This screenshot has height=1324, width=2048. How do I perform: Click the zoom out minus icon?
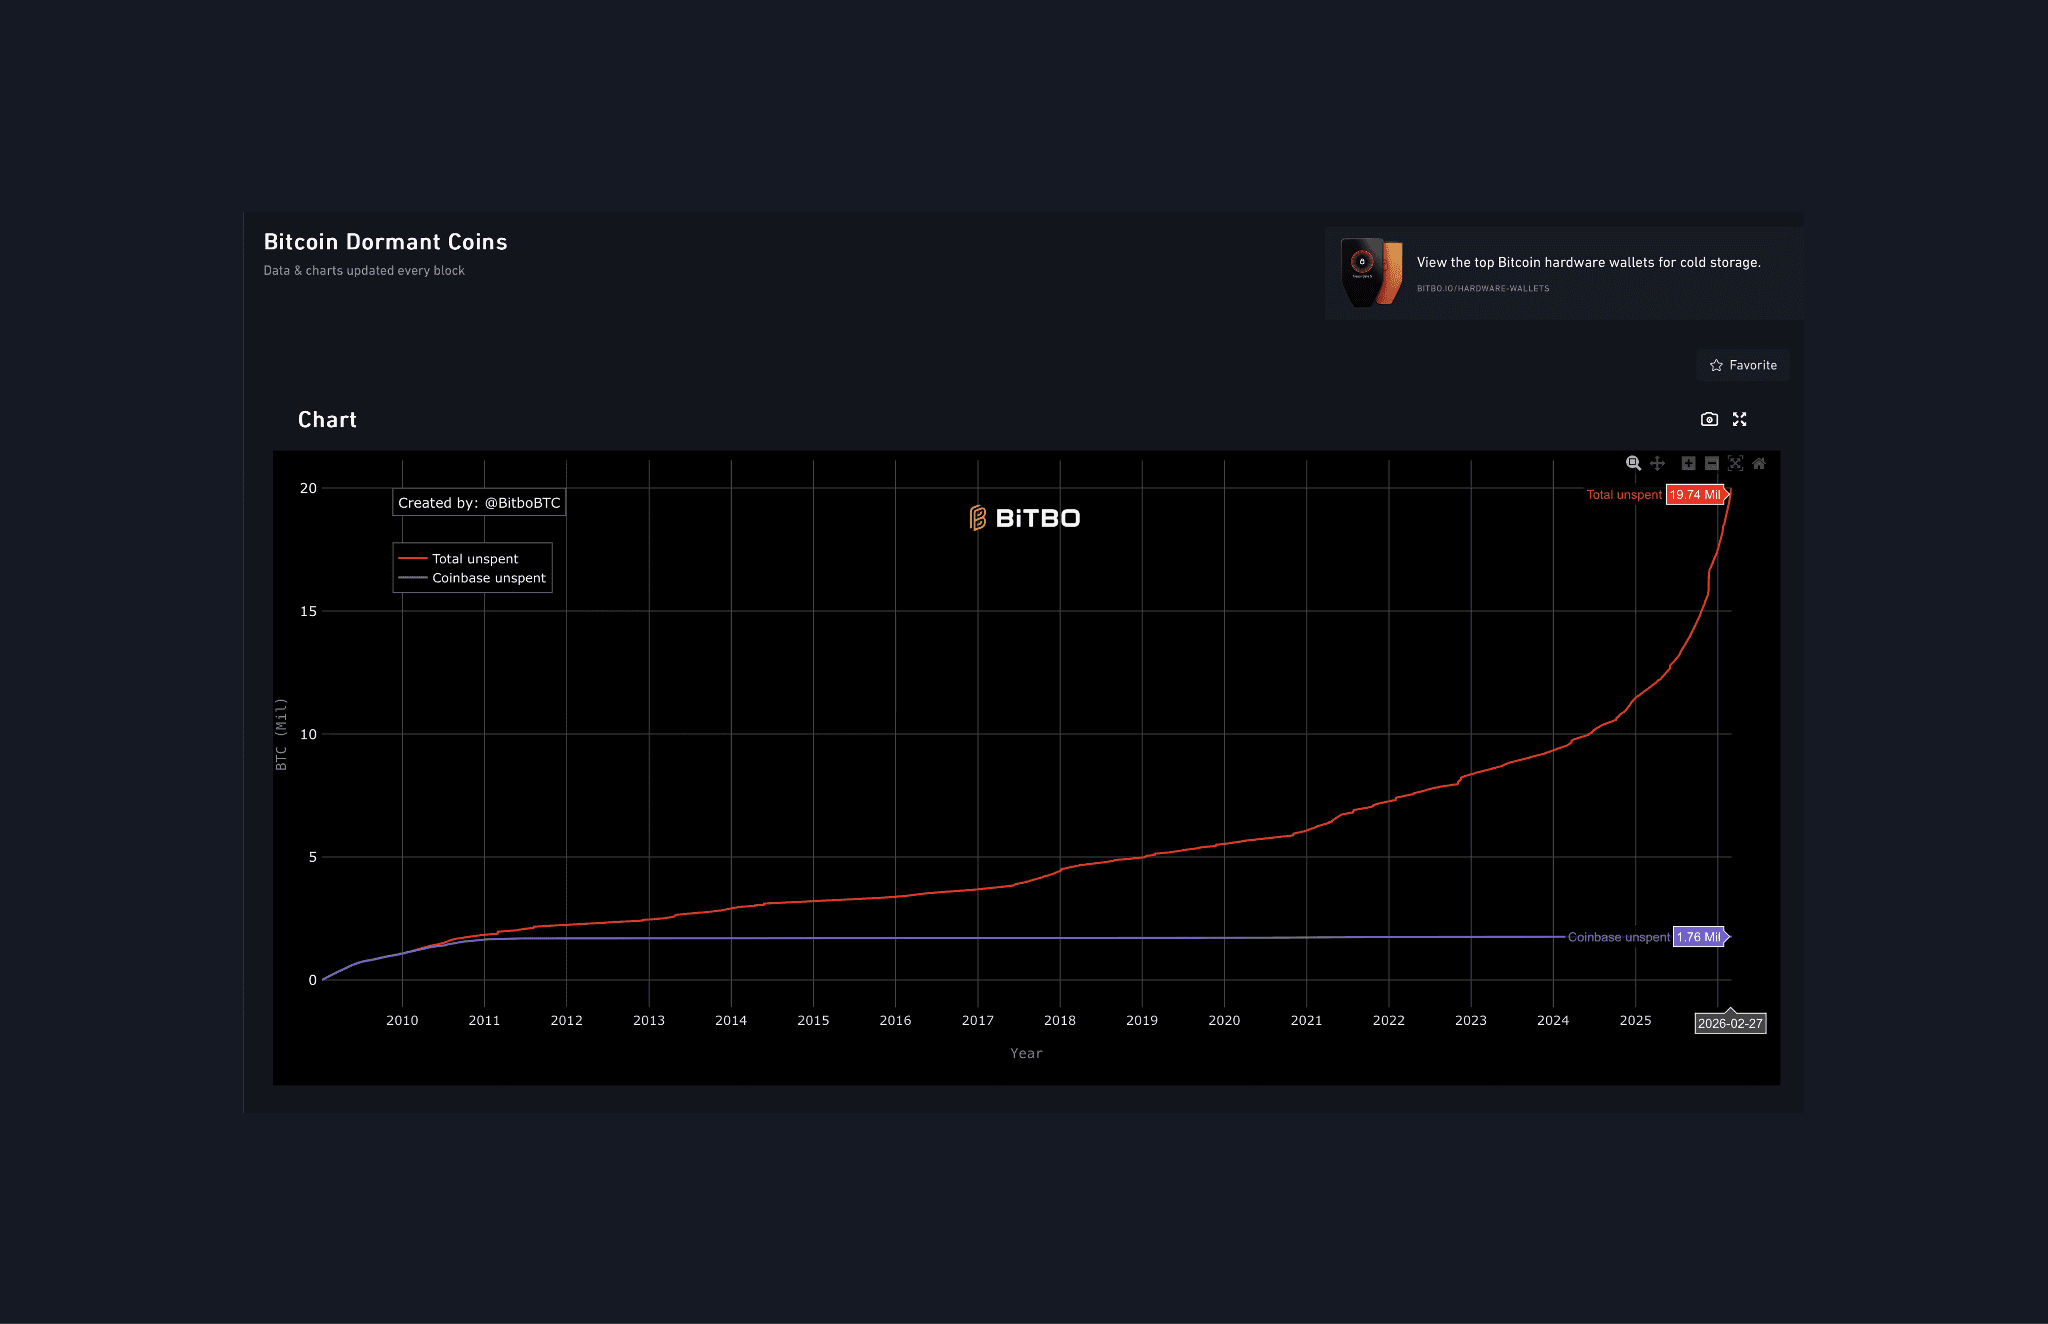pyautogui.click(x=1711, y=463)
